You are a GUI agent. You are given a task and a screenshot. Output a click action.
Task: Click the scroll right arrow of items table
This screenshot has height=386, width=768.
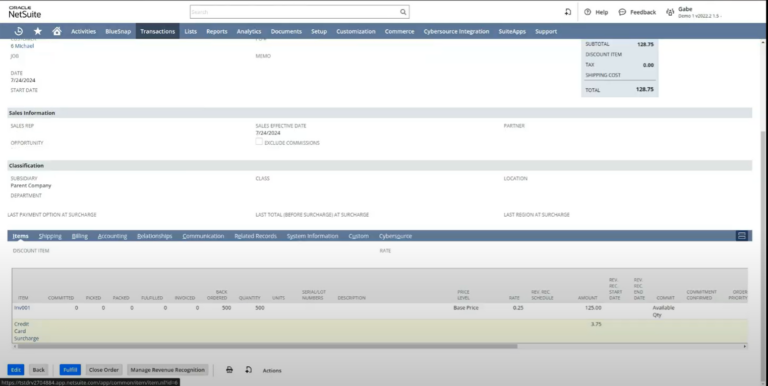[744, 346]
